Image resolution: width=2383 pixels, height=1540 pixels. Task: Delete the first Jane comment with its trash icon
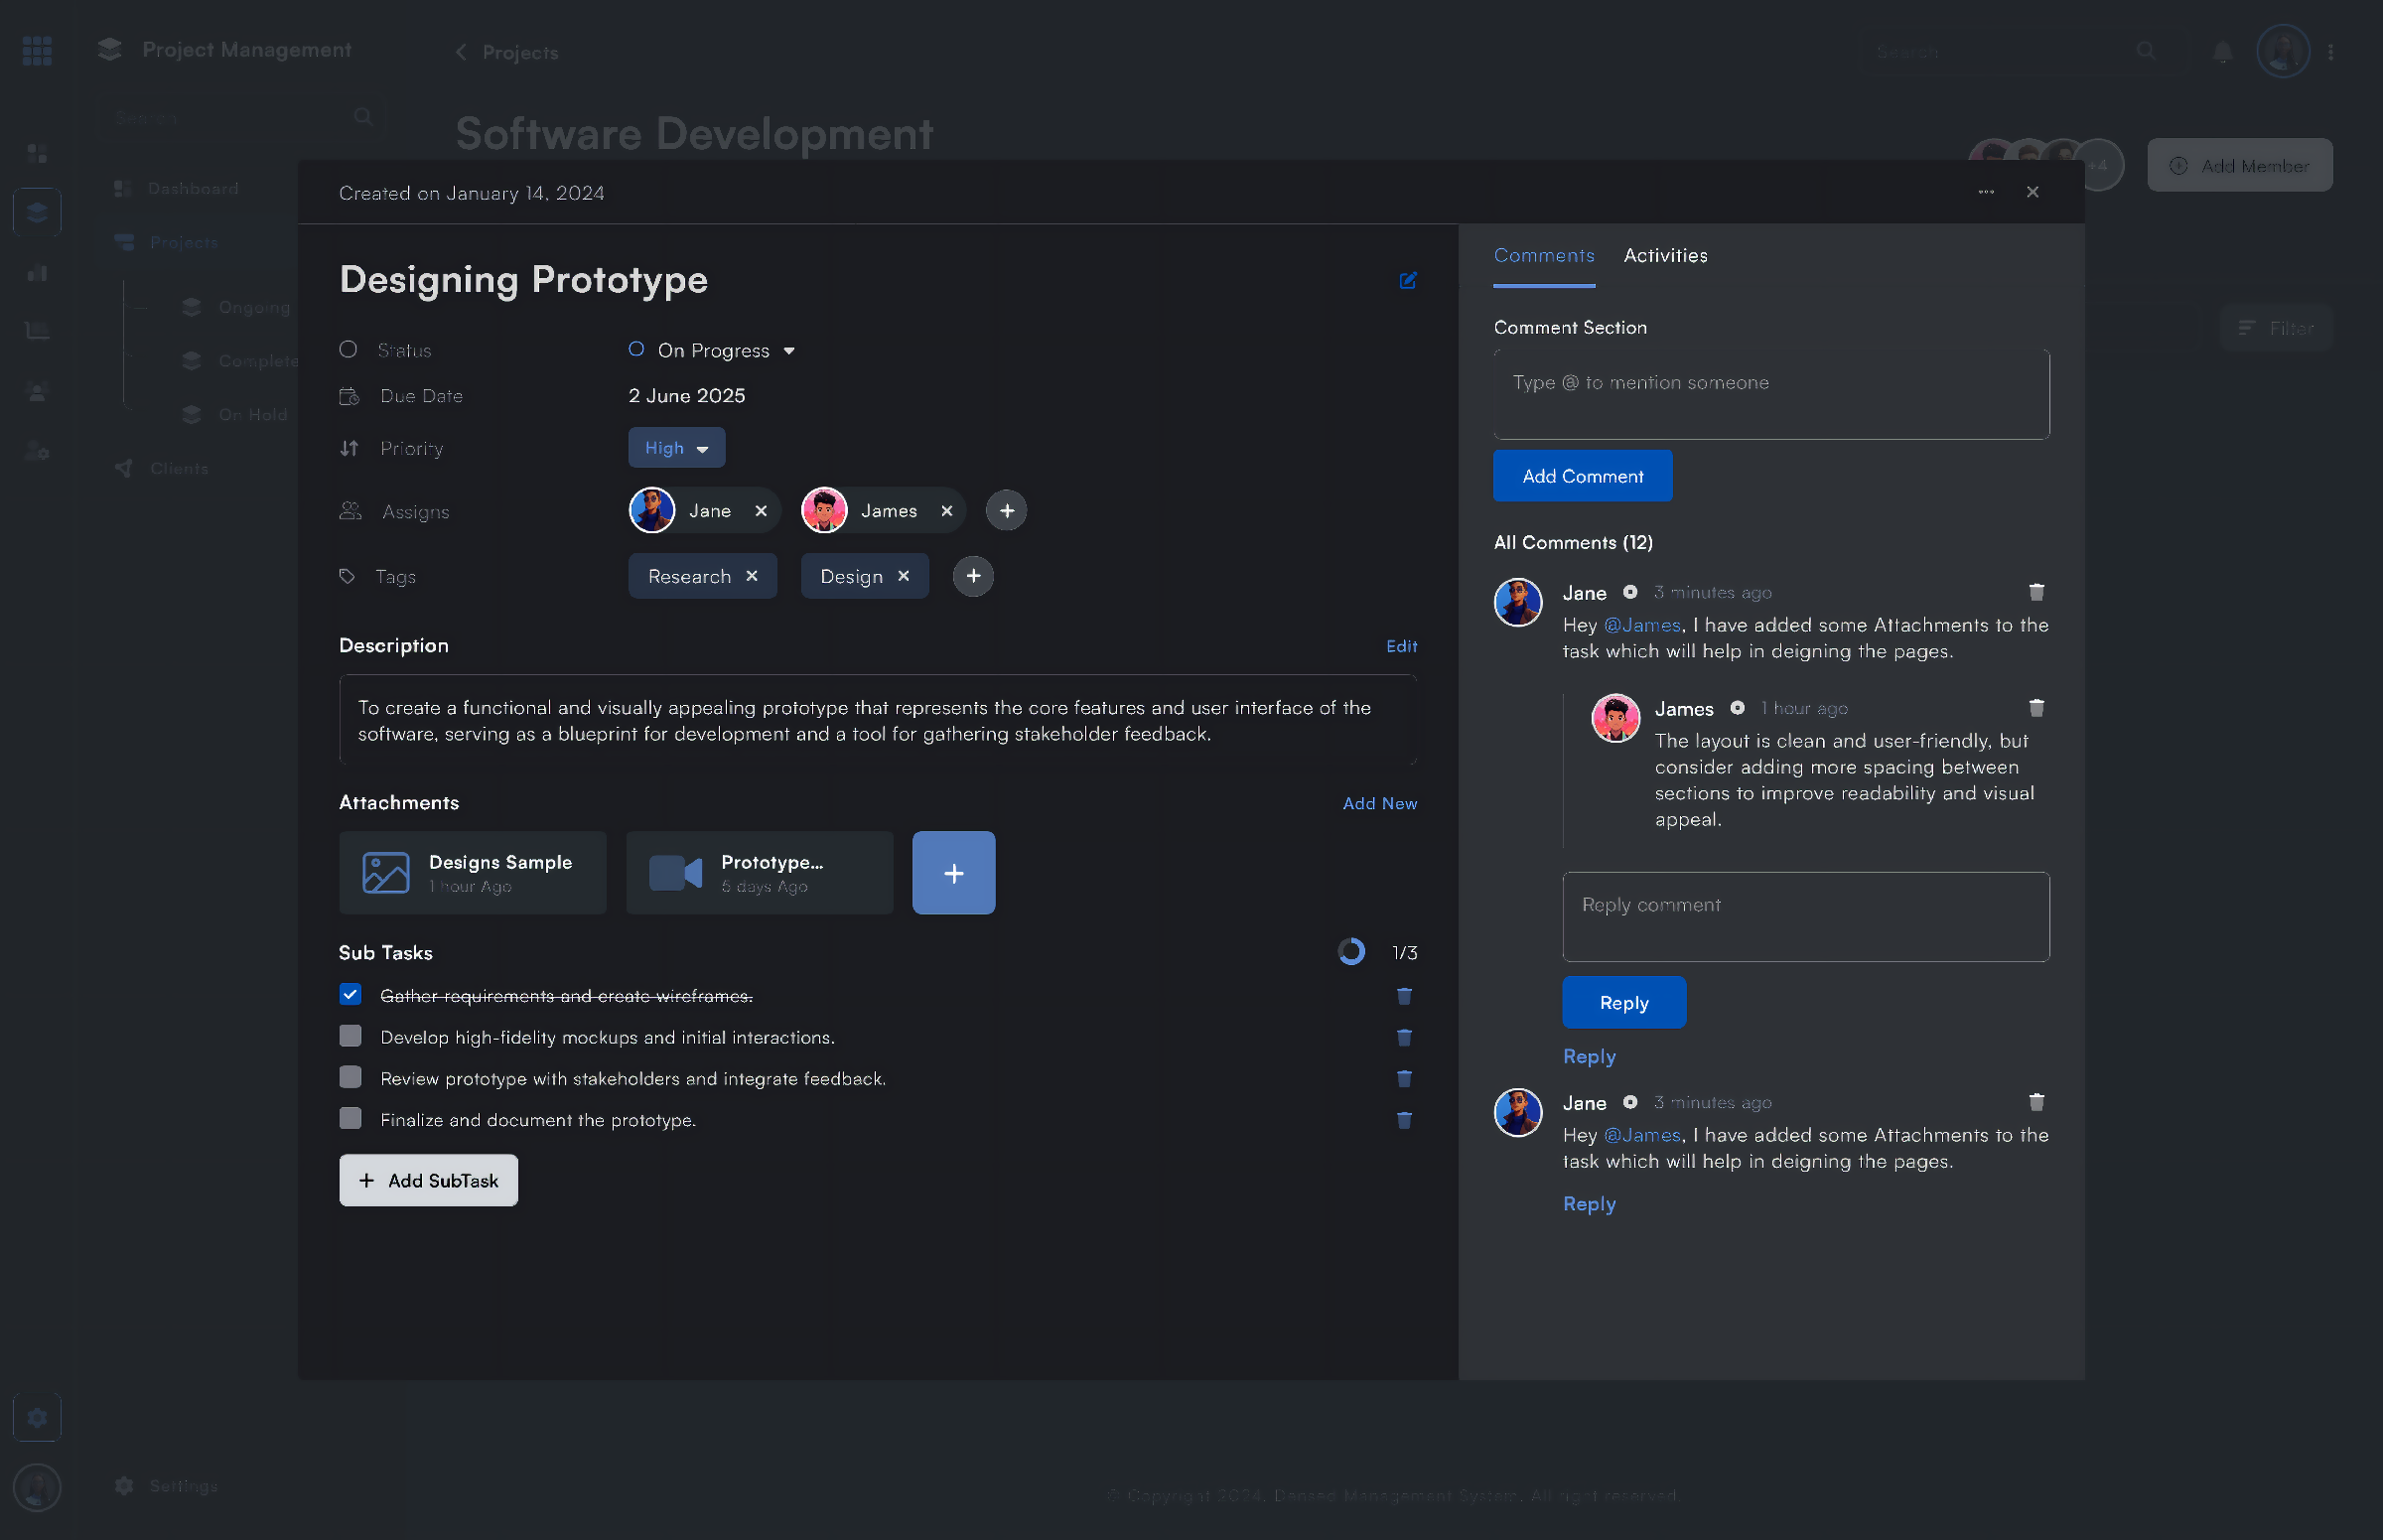(2036, 592)
